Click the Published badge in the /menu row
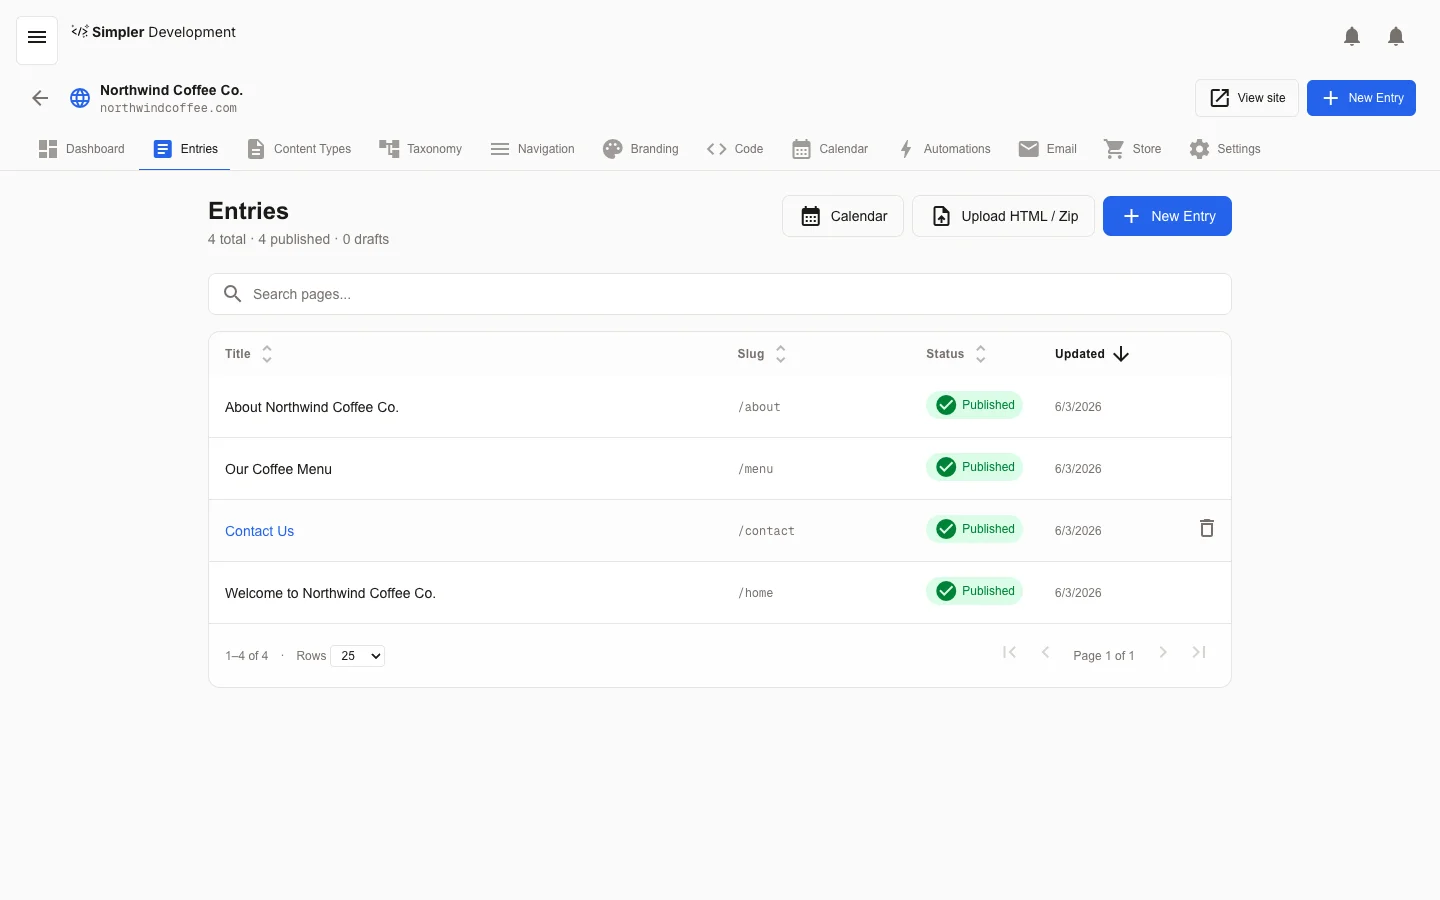 pyautogui.click(x=974, y=467)
